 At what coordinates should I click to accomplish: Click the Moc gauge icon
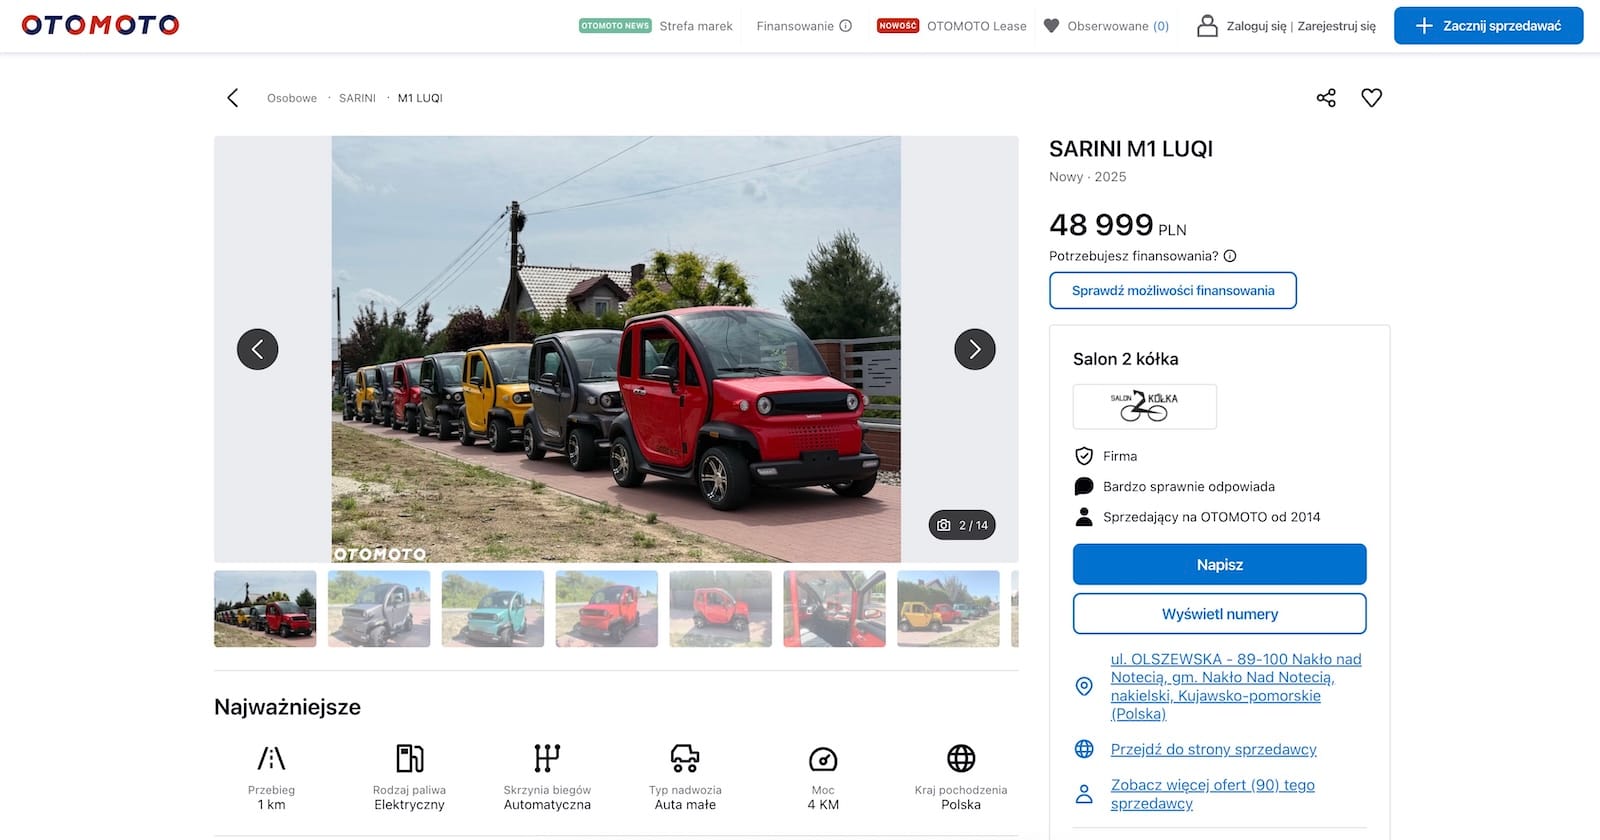pyautogui.click(x=823, y=759)
